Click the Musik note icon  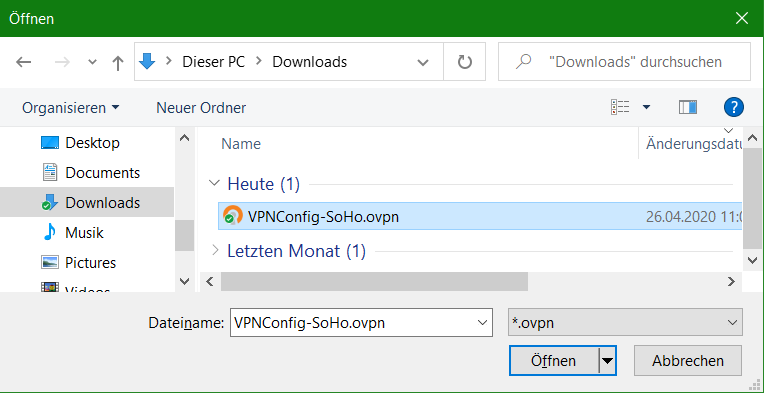[50, 232]
